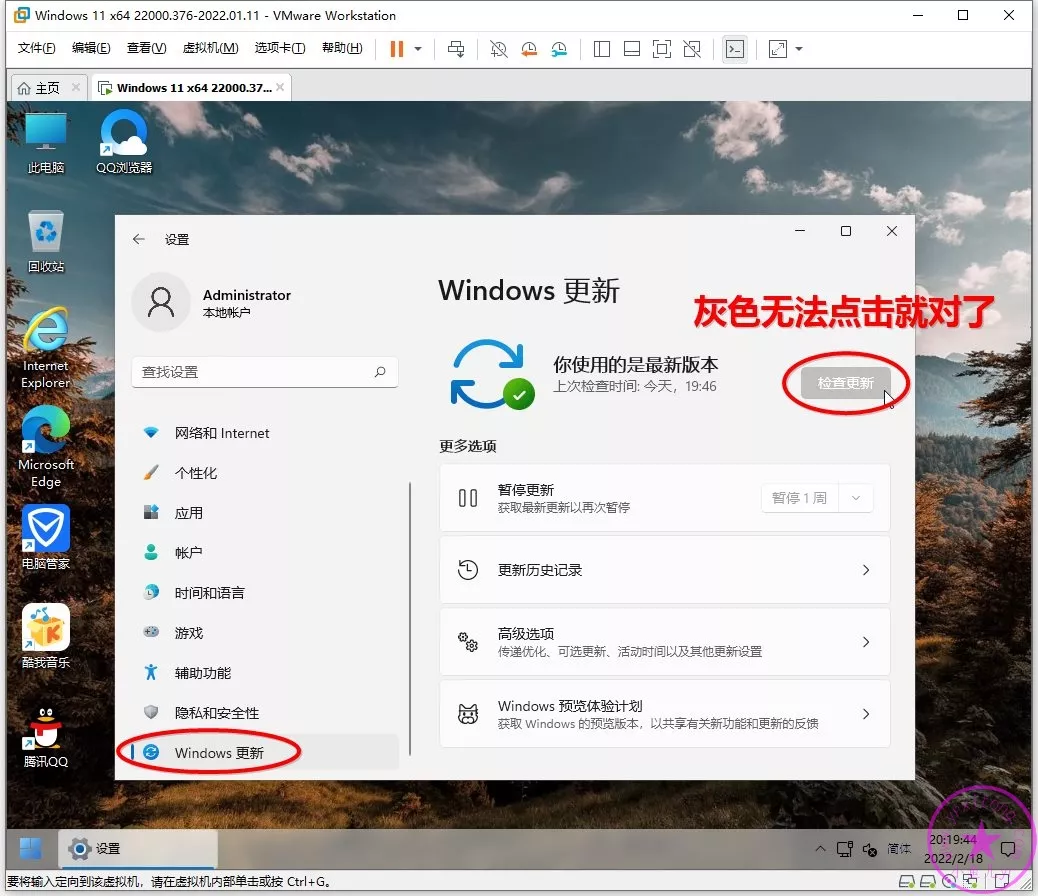The height and width of the screenshot is (896, 1038).
Task: Expand the stretch mode dropdown arrow
Action: coord(799,49)
